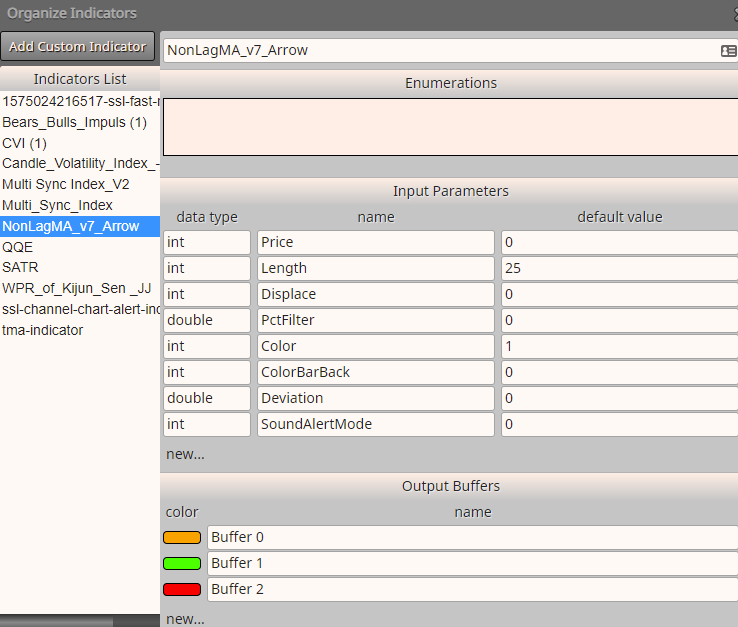738x627 pixels.
Task: Select SATR indicator in list
Action: [80, 267]
